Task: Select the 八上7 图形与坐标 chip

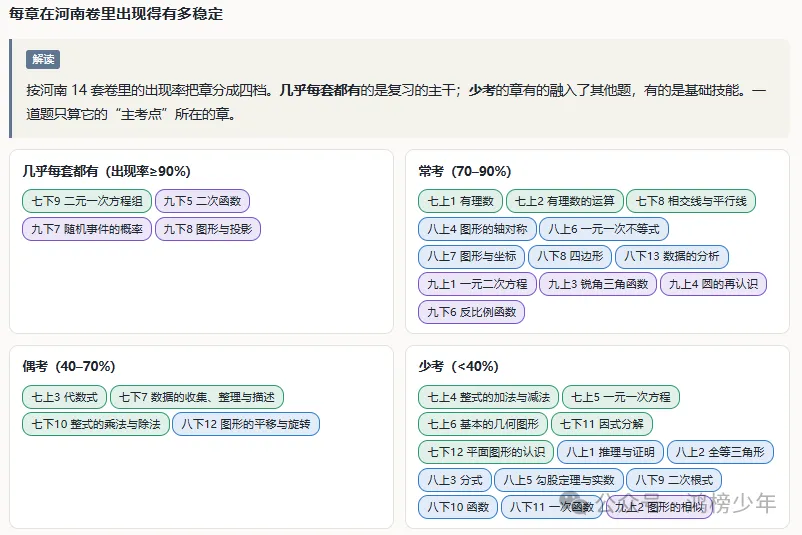Action: pyautogui.click(x=472, y=256)
